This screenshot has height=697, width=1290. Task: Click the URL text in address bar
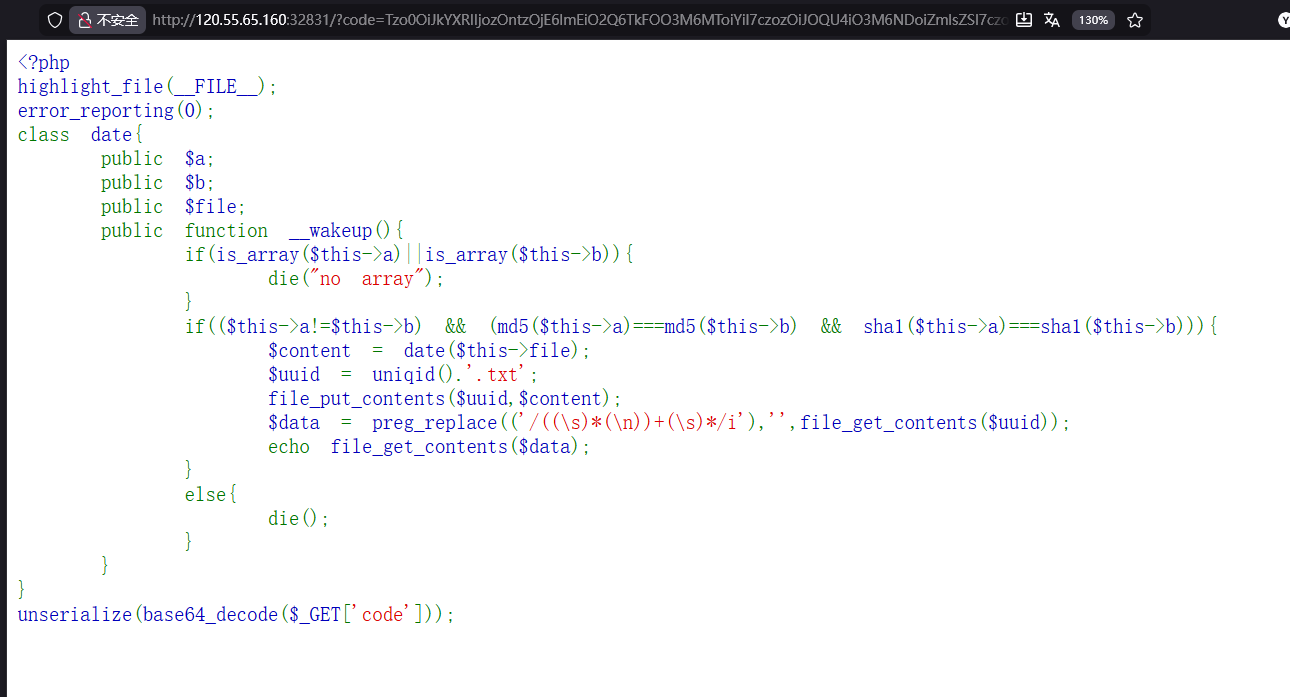(580, 20)
